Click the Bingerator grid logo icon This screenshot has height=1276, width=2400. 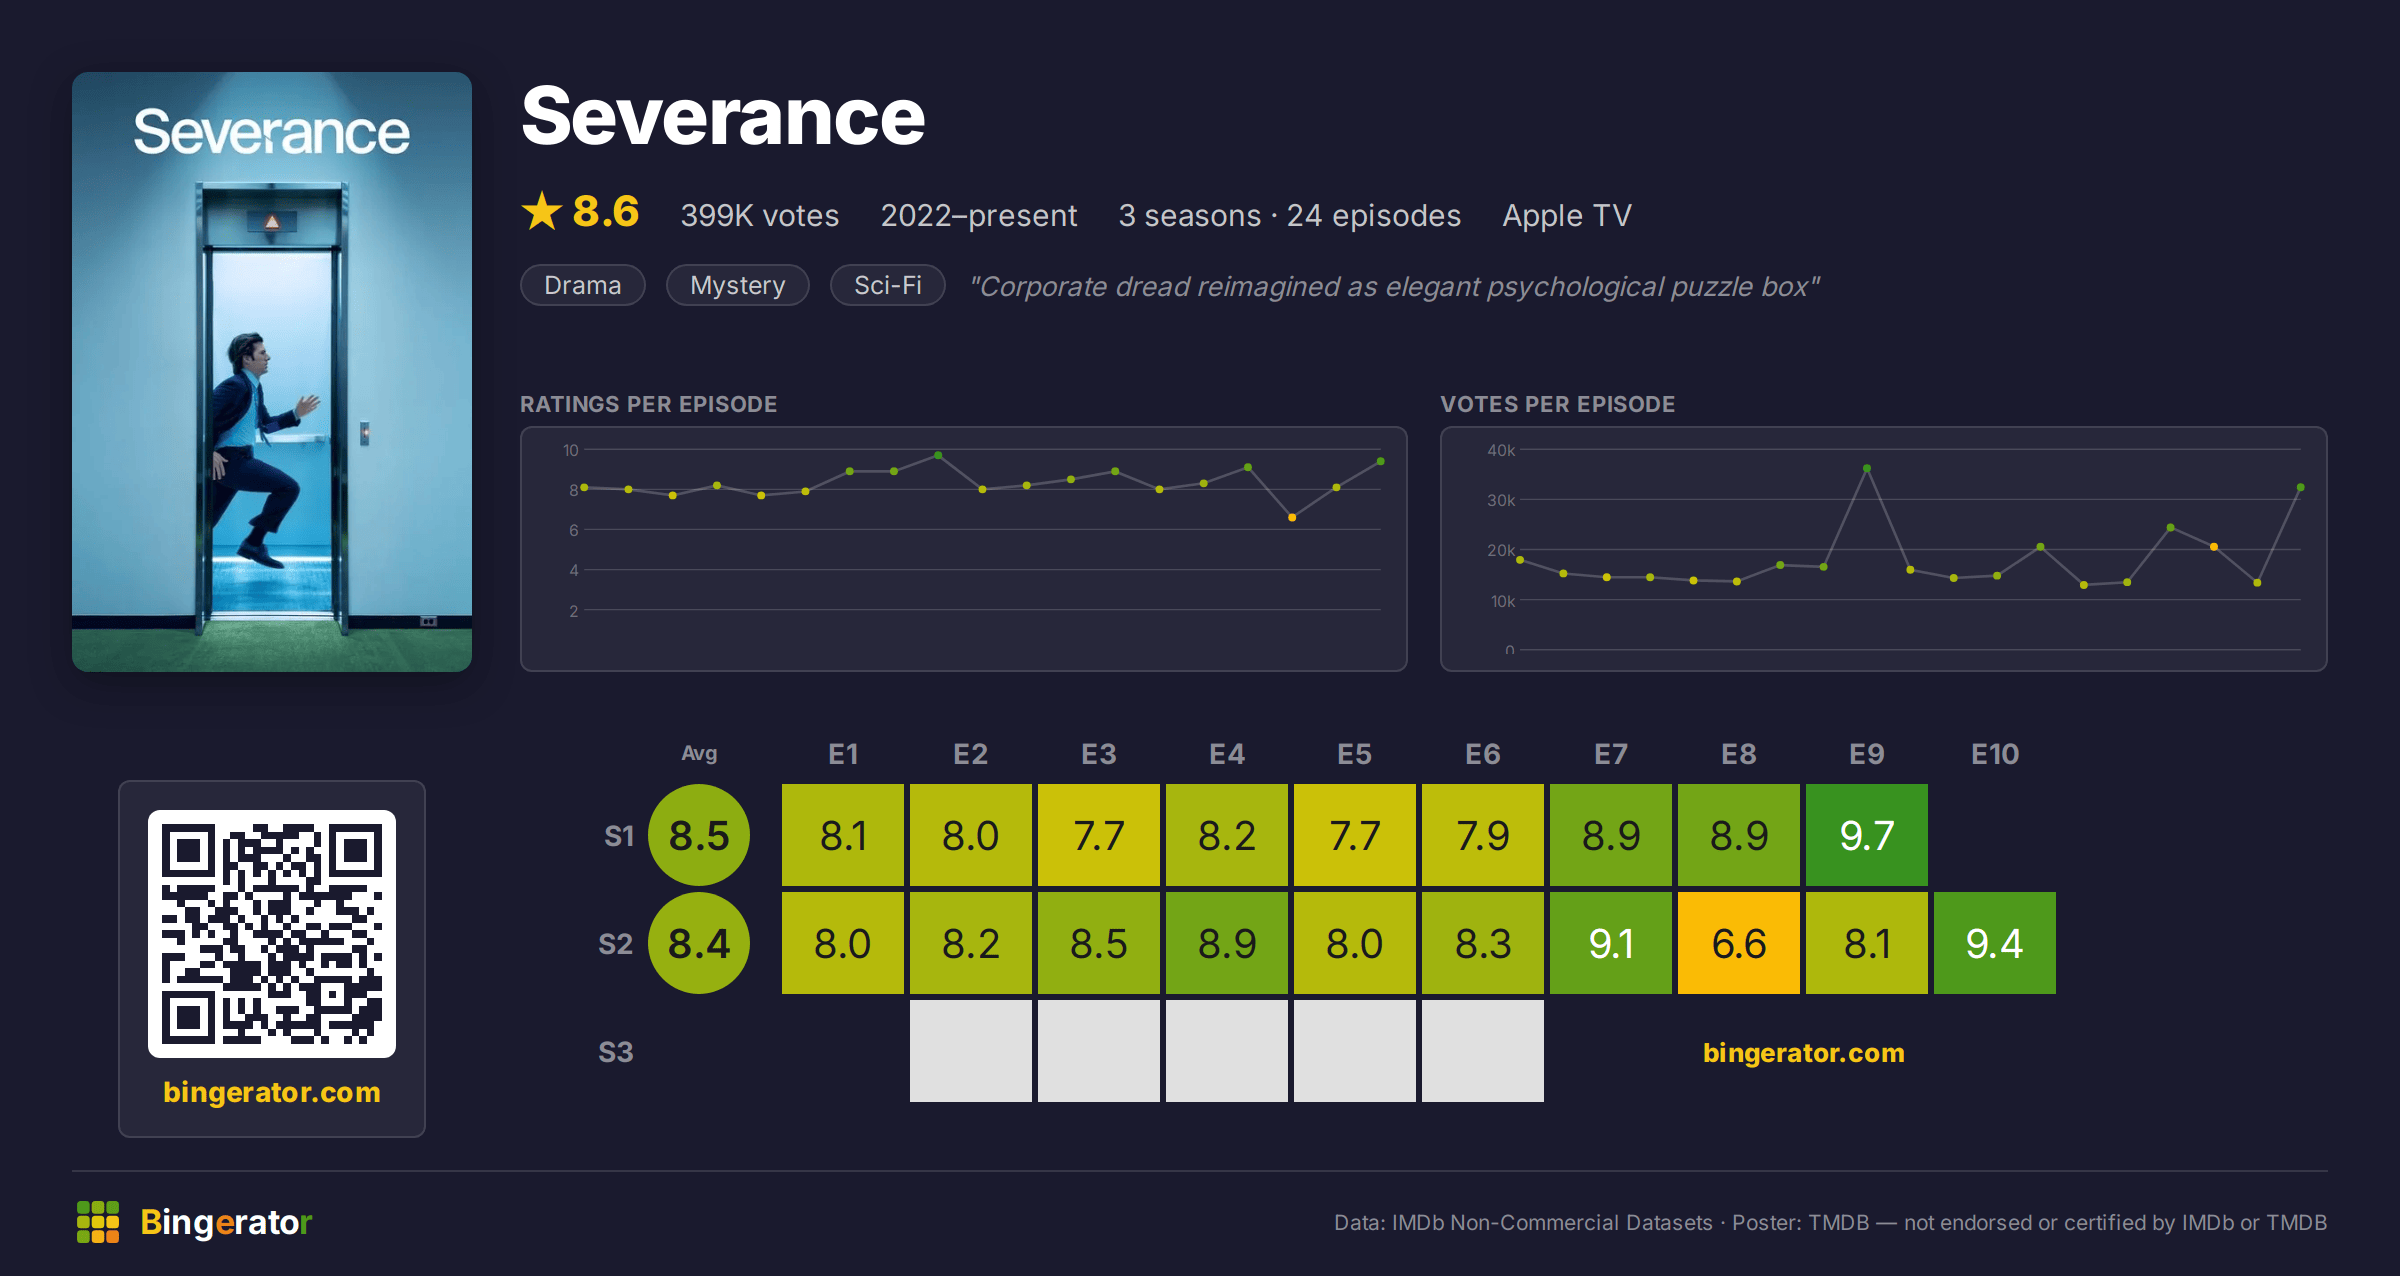(98, 1222)
